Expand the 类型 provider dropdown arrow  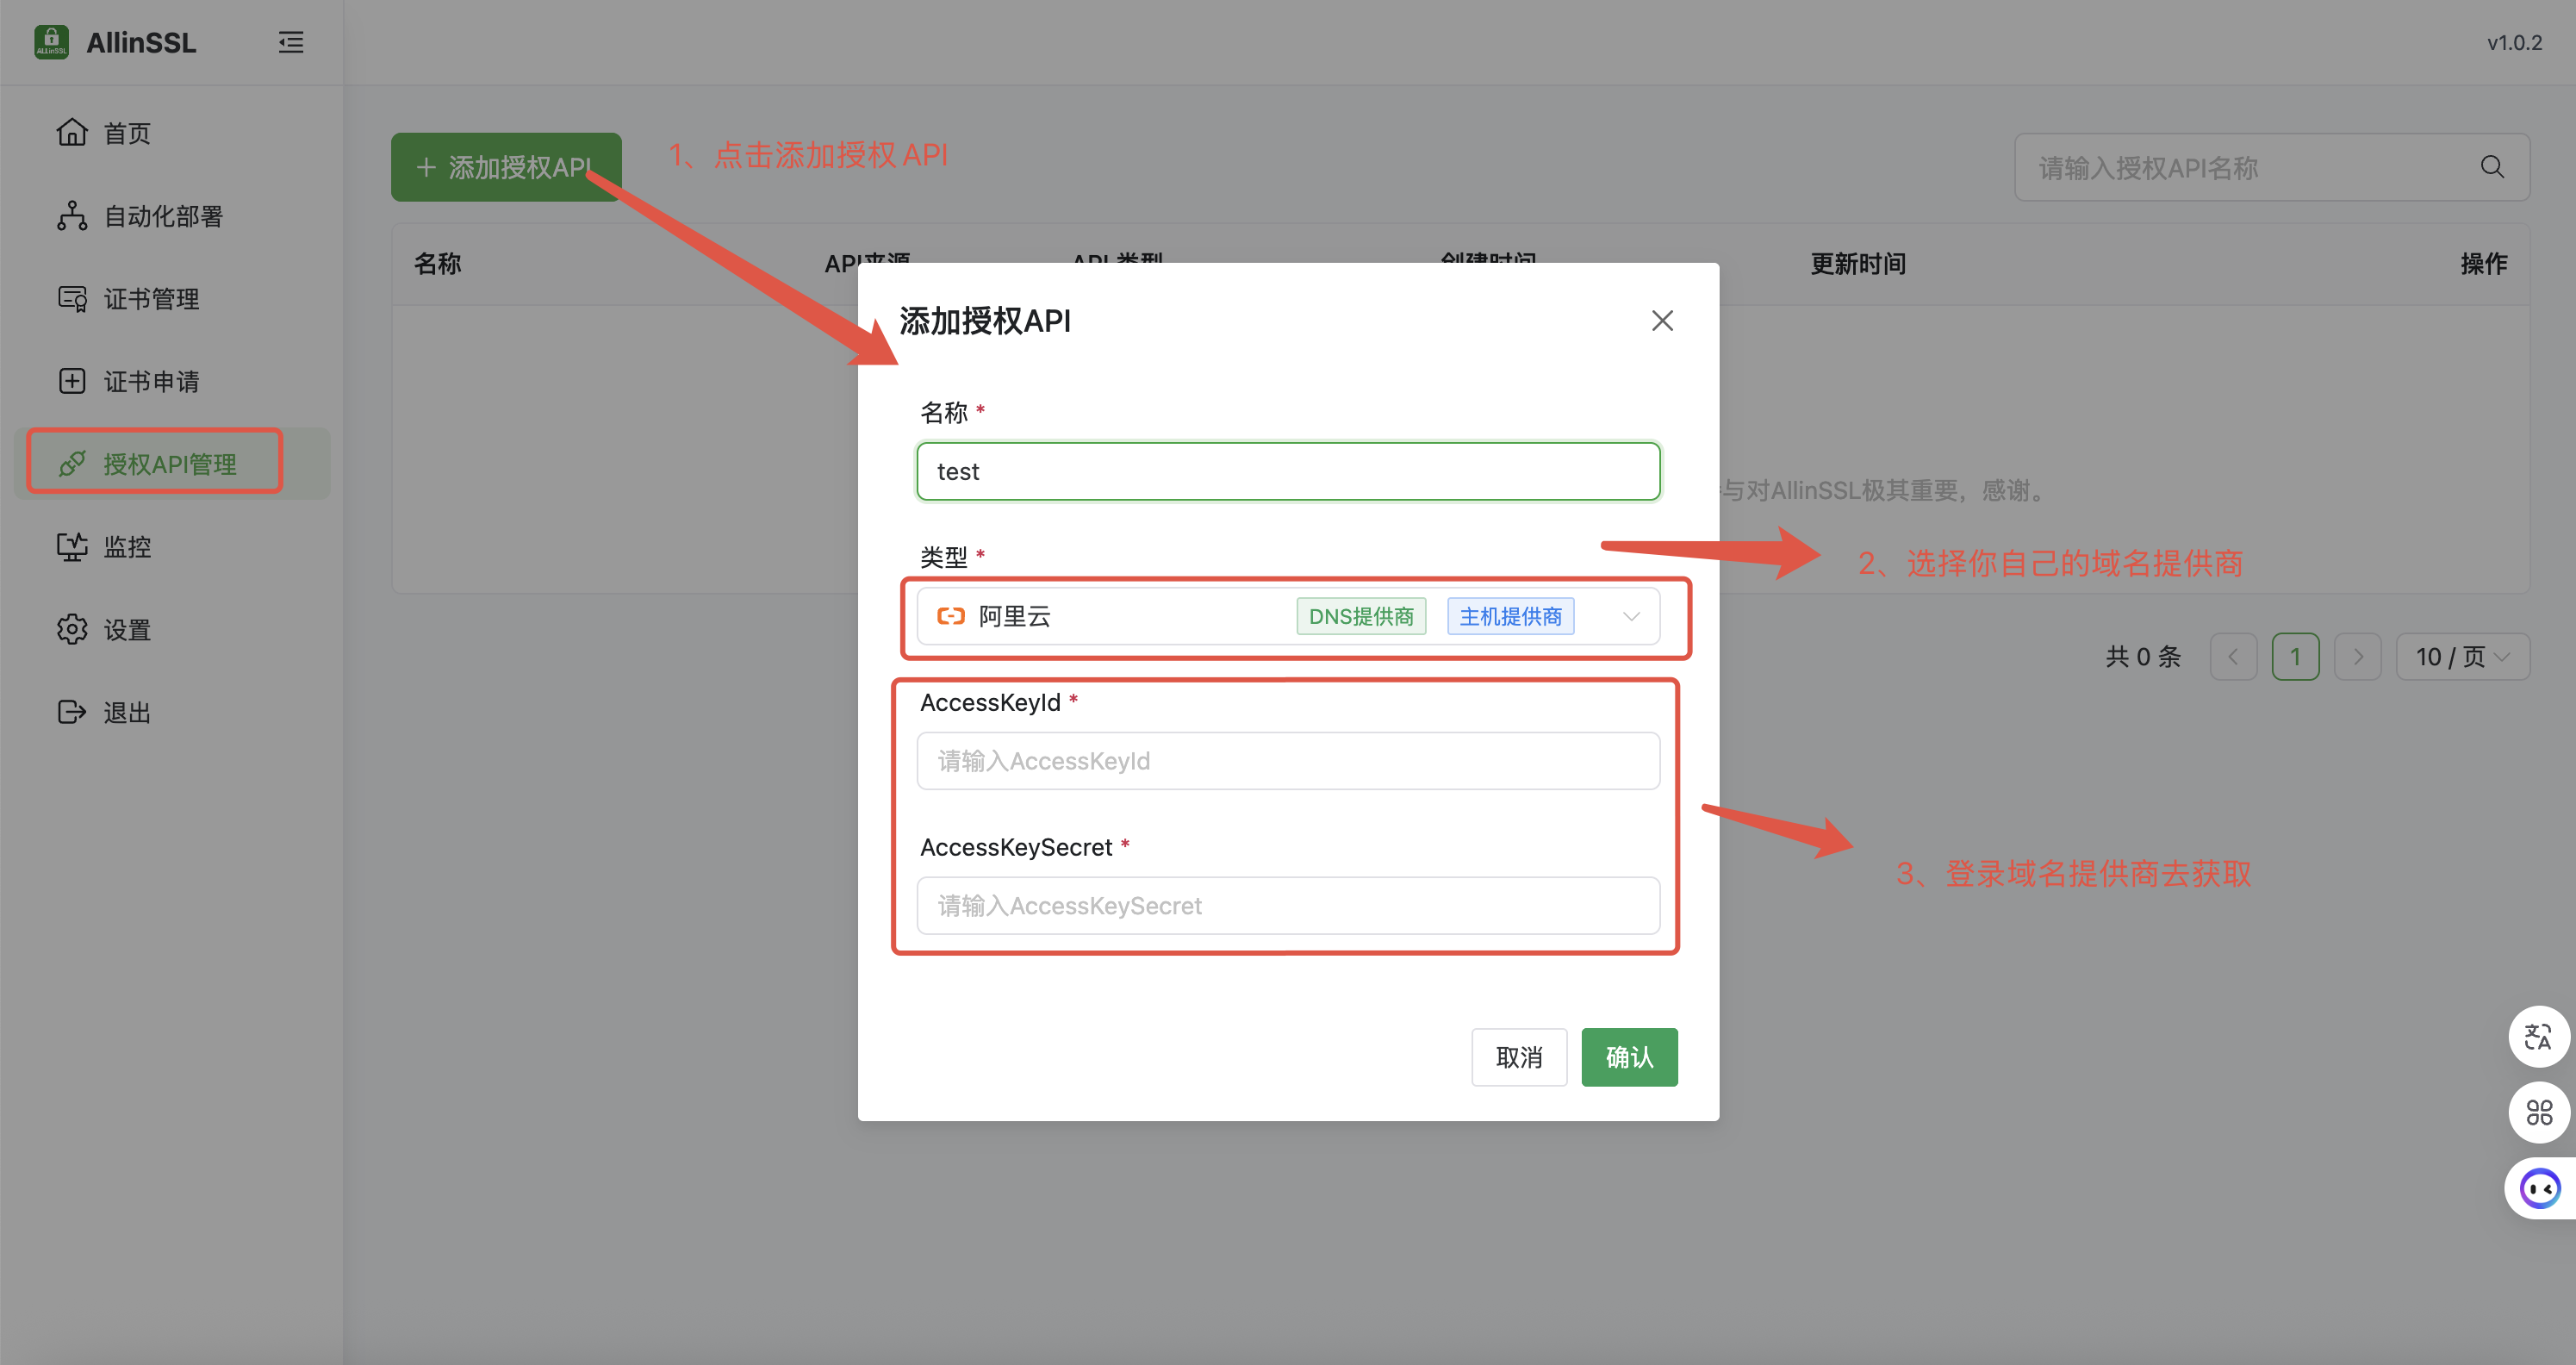point(1631,616)
